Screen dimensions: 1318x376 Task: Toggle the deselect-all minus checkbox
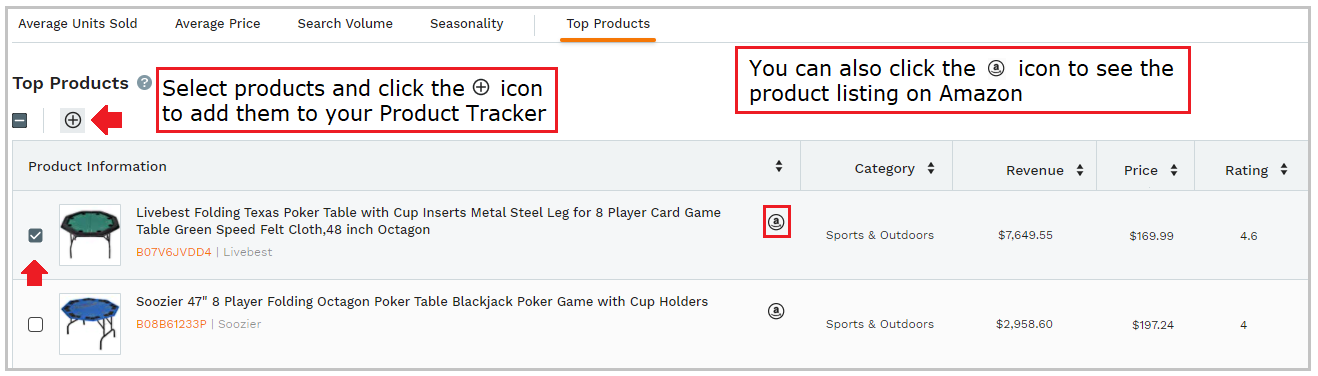[x=20, y=121]
